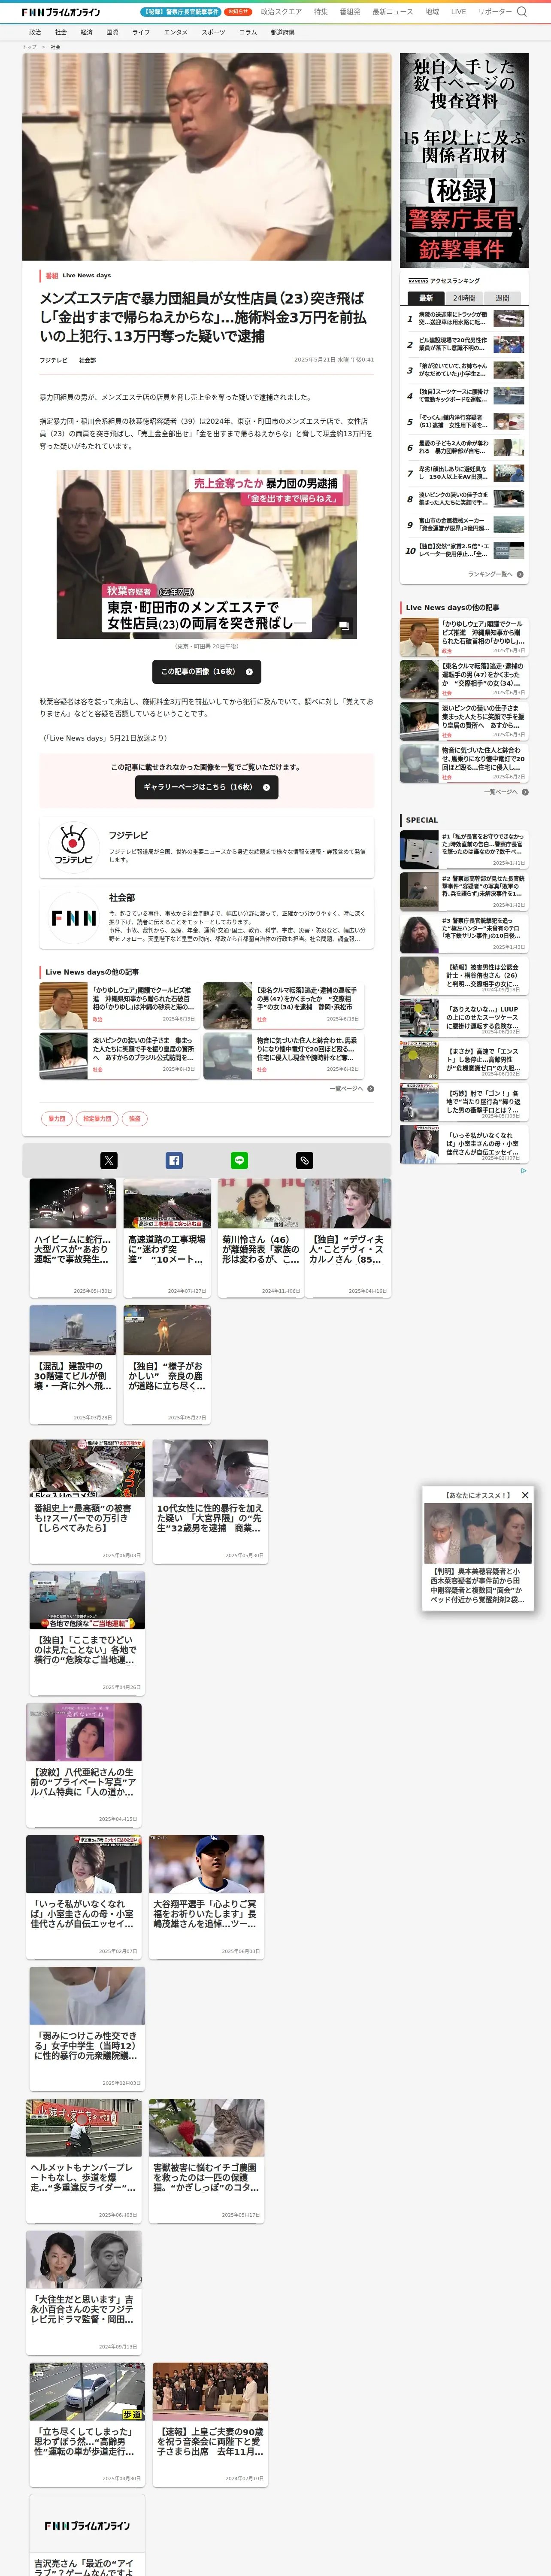The image size is (551, 2576).
Task: Click the 社会部 byline link under headline
Action: tap(87, 360)
